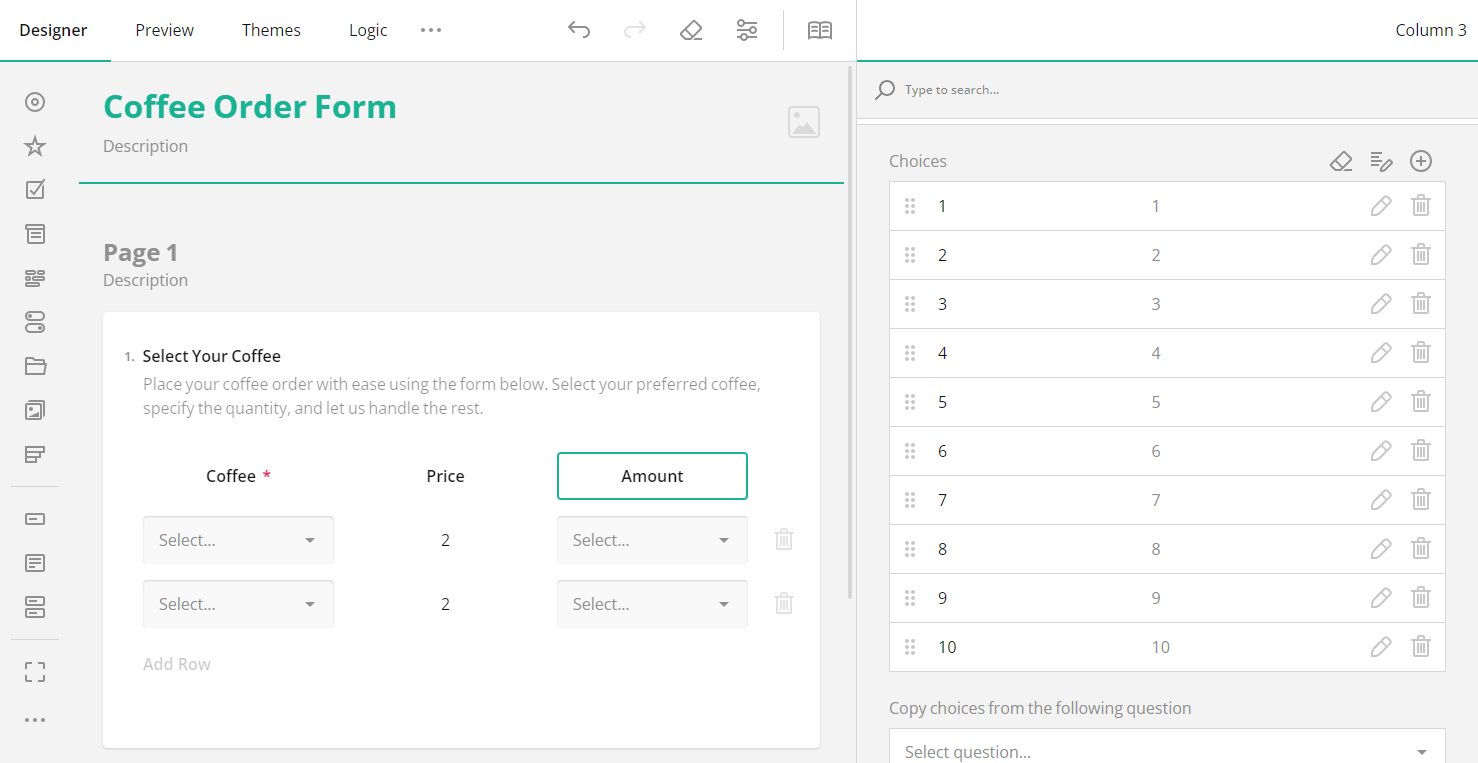1478x763 pixels.
Task: Open the Amount dropdown in the second row
Action: pos(652,603)
